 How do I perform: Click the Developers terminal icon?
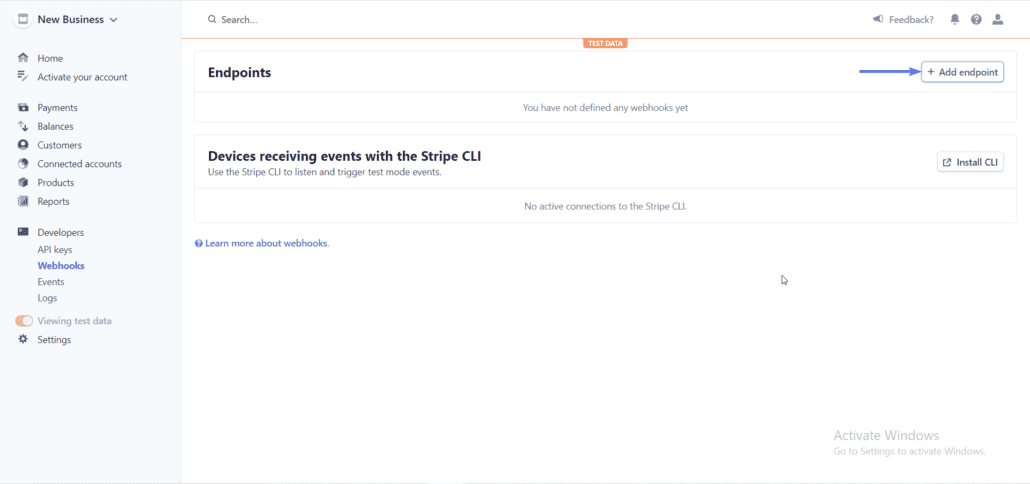coord(23,232)
